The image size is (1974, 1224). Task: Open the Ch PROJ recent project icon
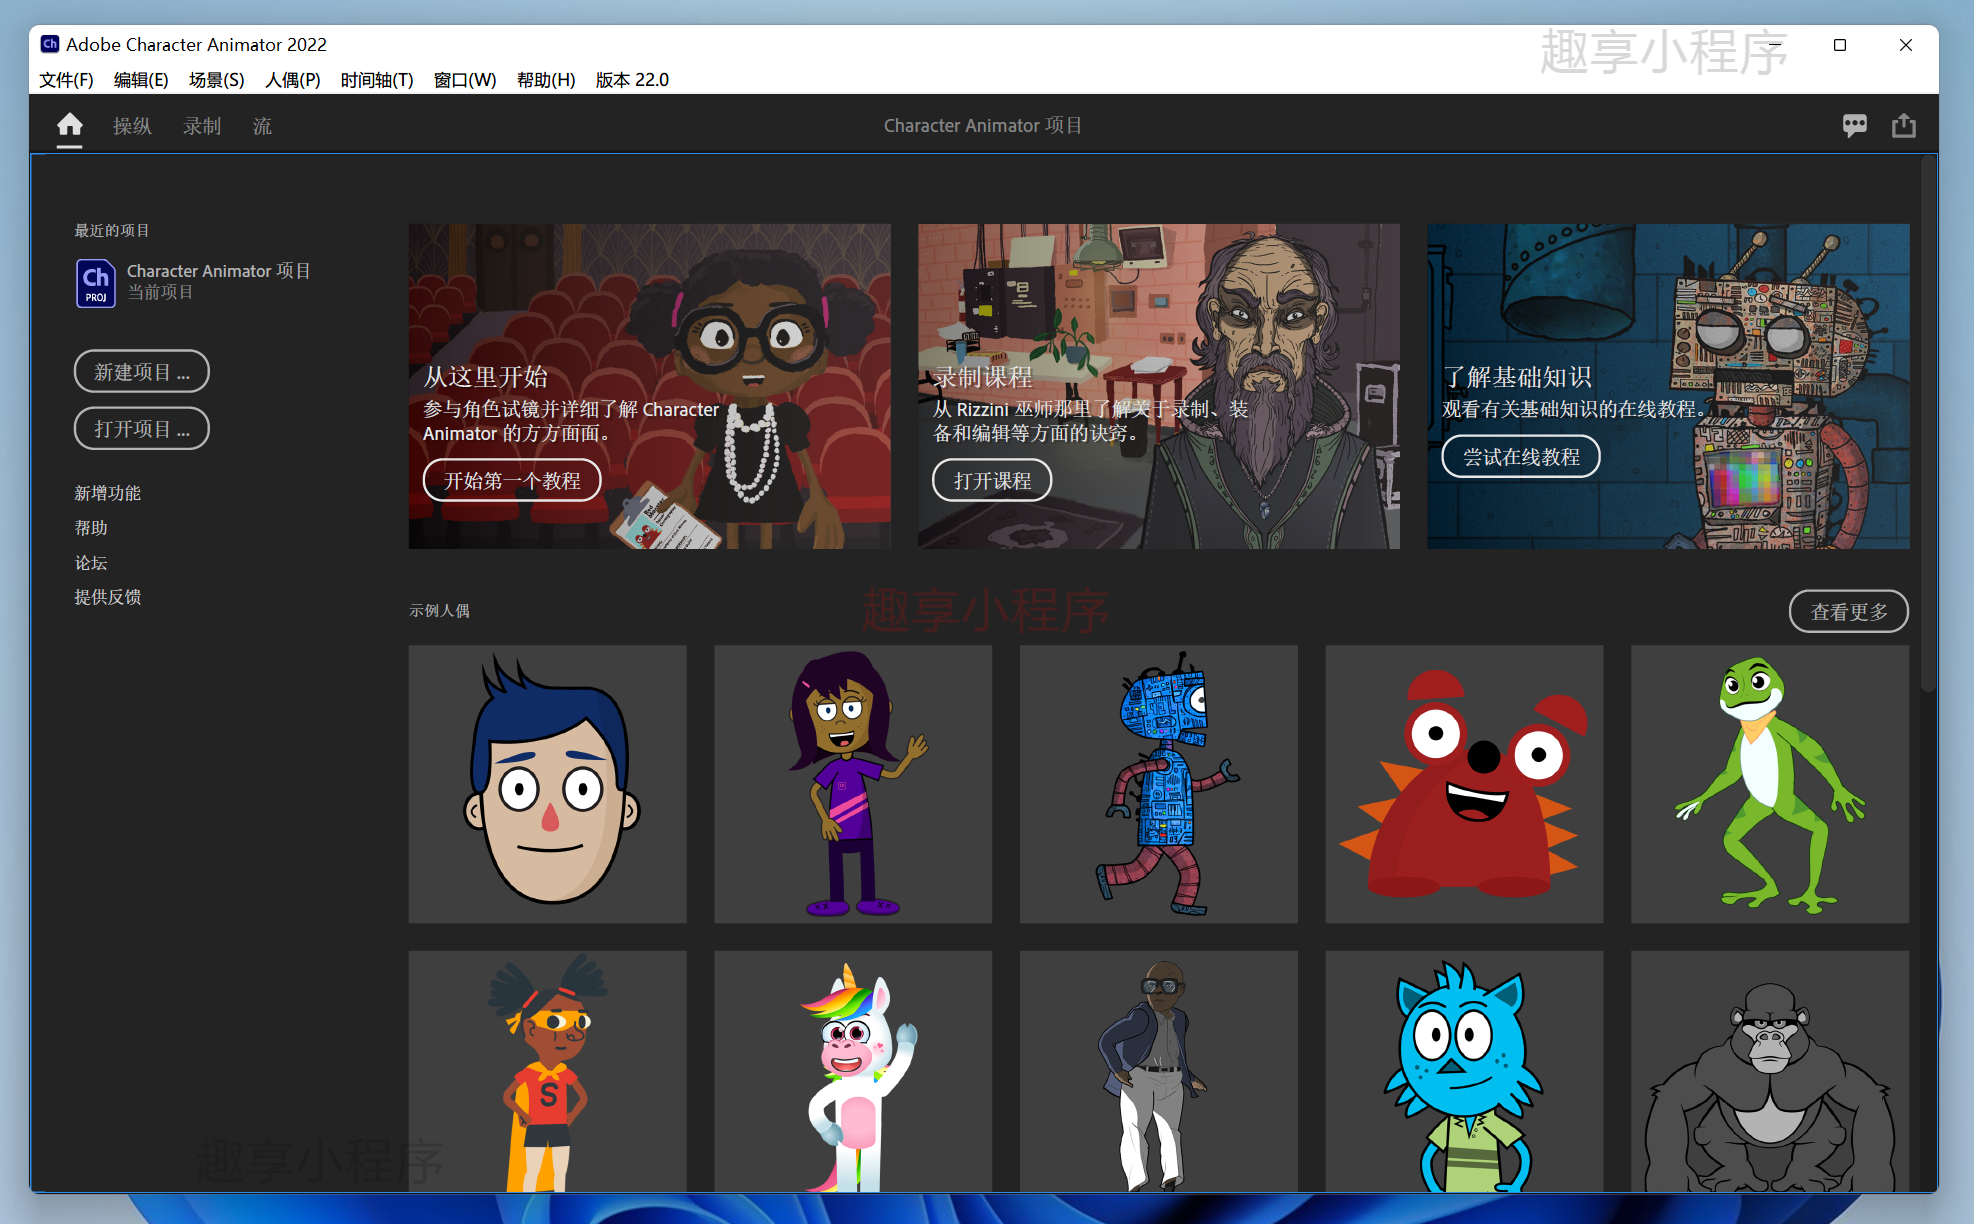coord(96,283)
